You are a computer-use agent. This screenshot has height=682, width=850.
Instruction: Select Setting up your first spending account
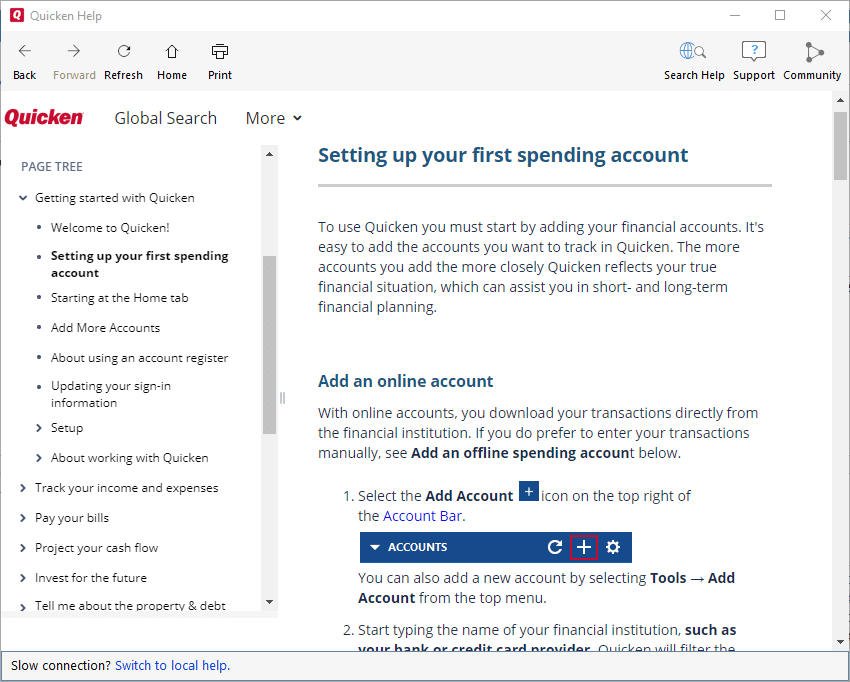(139, 264)
